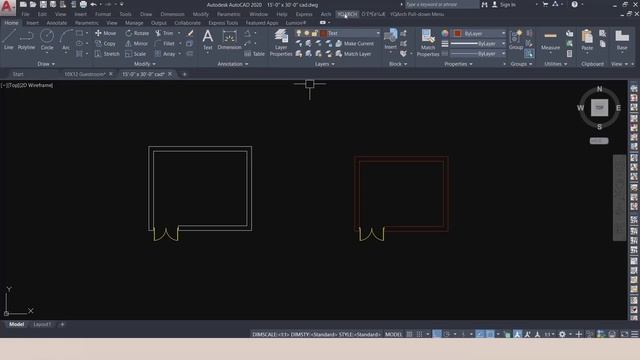Activate the Fillet command
The height and width of the screenshot is (360, 640).
click(x=165, y=43)
